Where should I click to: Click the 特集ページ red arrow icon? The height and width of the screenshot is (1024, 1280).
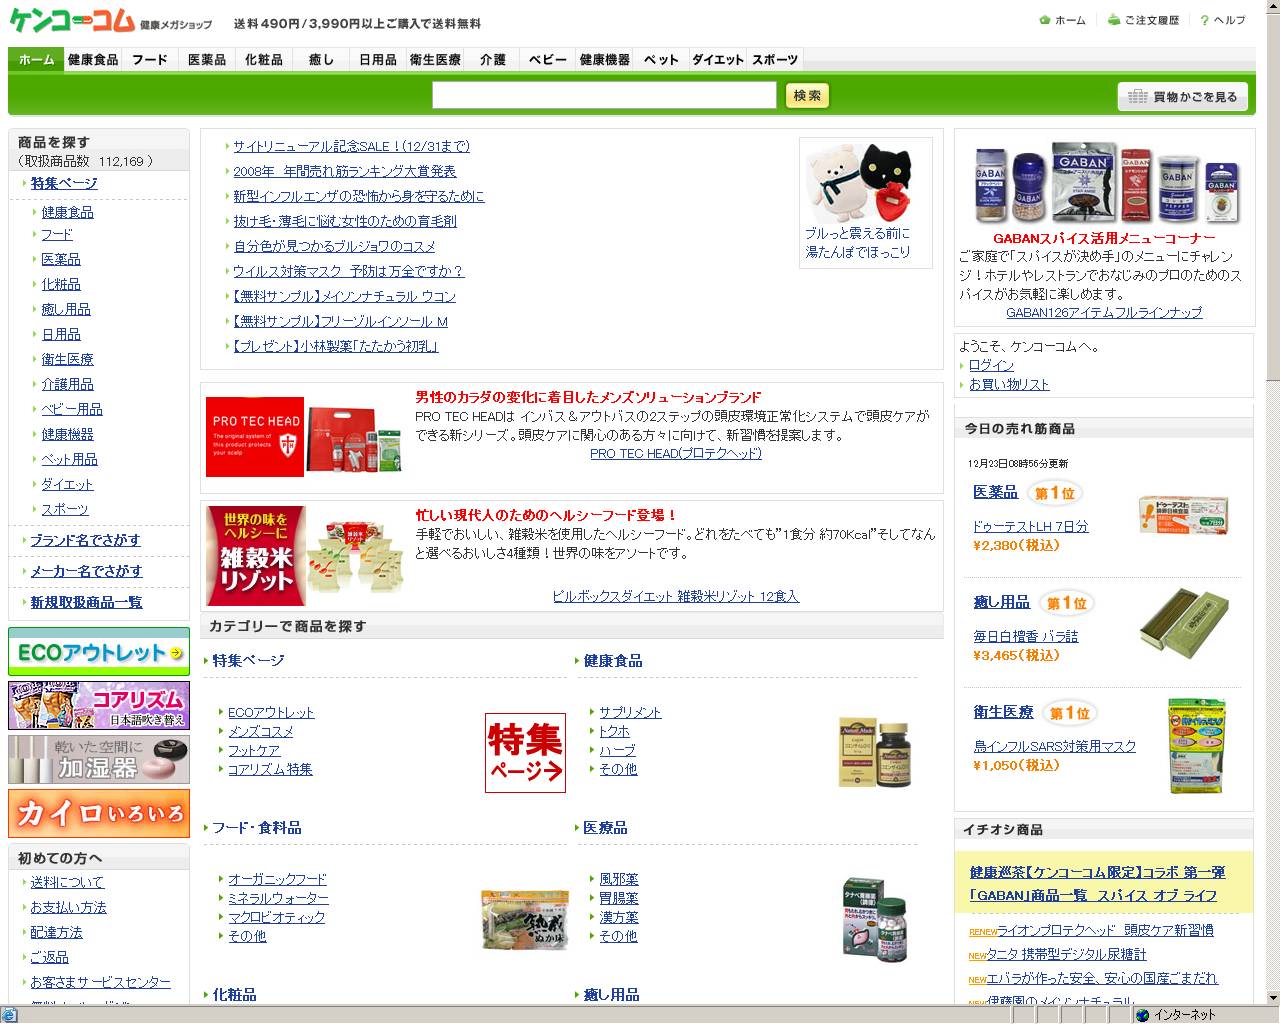[x=525, y=753]
